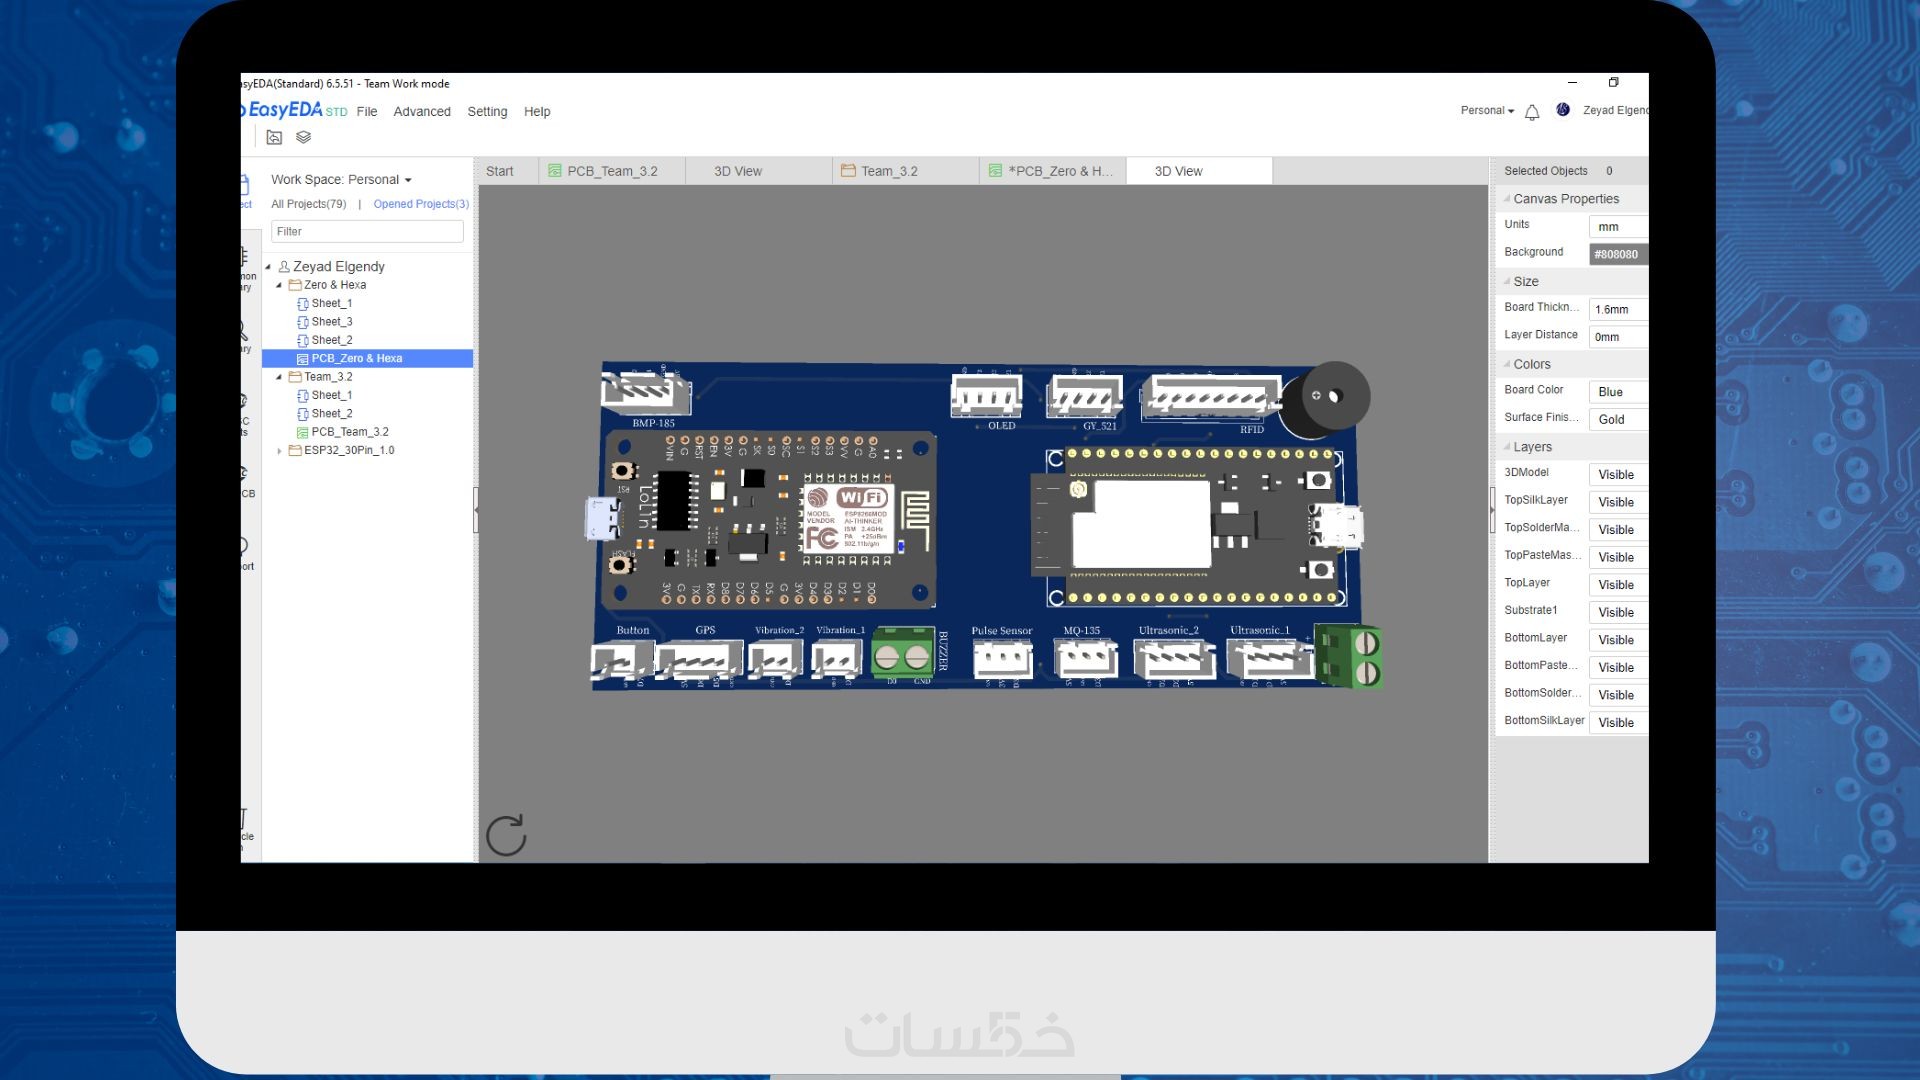Click the All Projects(79) link
This screenshot has width=1920, height=1080.
(x=308, y=204)
